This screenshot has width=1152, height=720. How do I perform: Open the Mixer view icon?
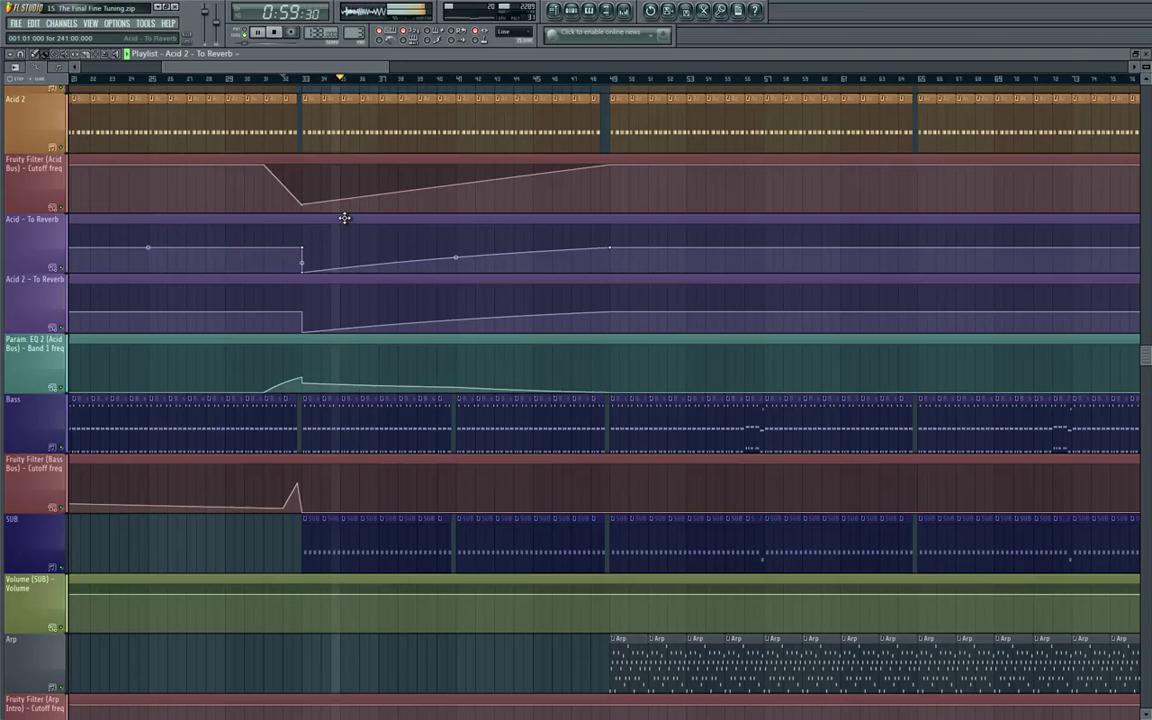point(624,10)
